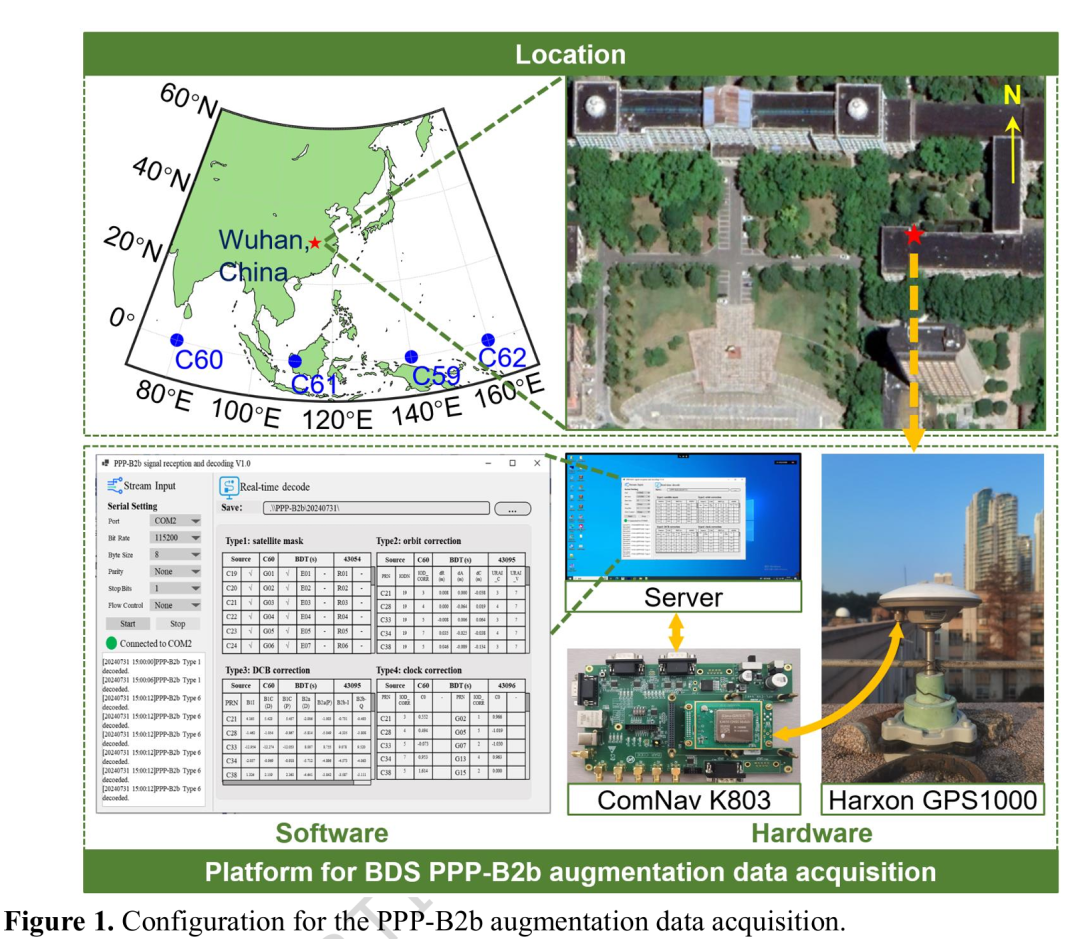
Task: Close the PPP-B2b decoding window
Action: coord(537,463)
